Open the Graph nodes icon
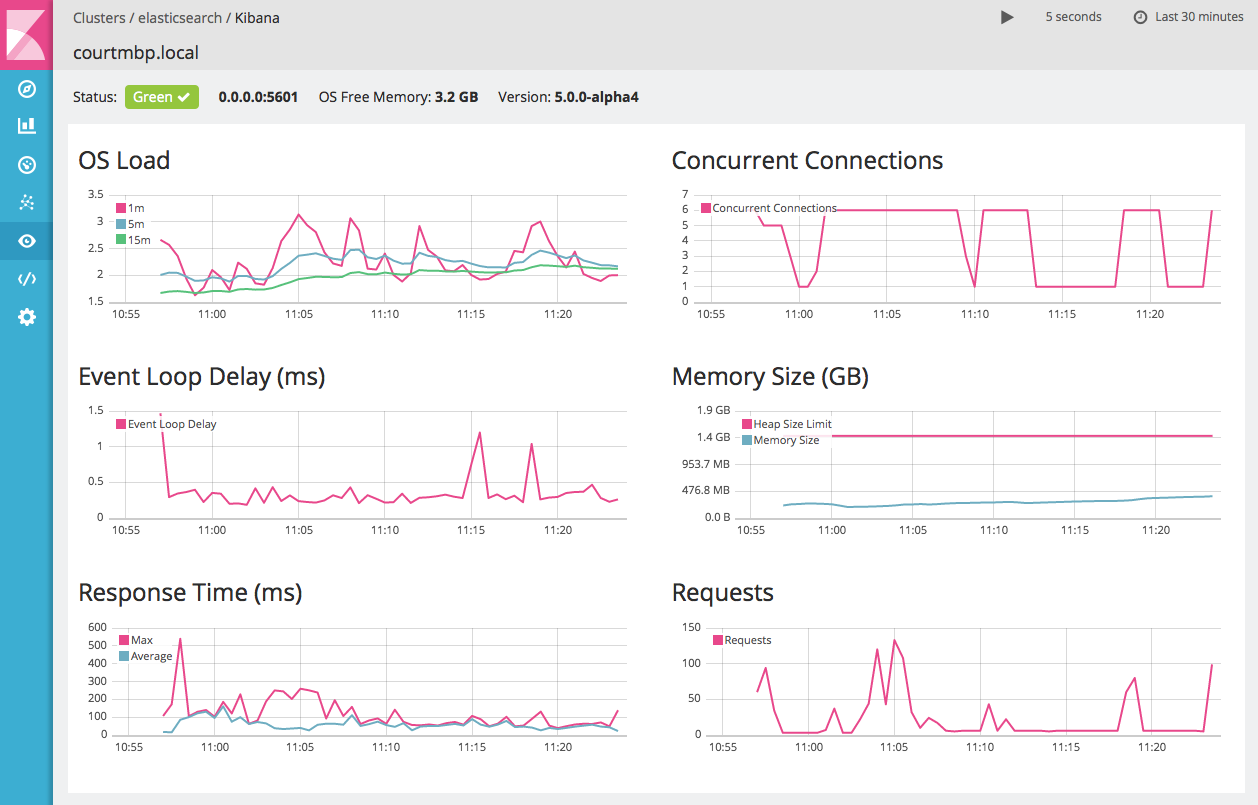This screenshot has width=1258, height=805. [x=27, y=203]
